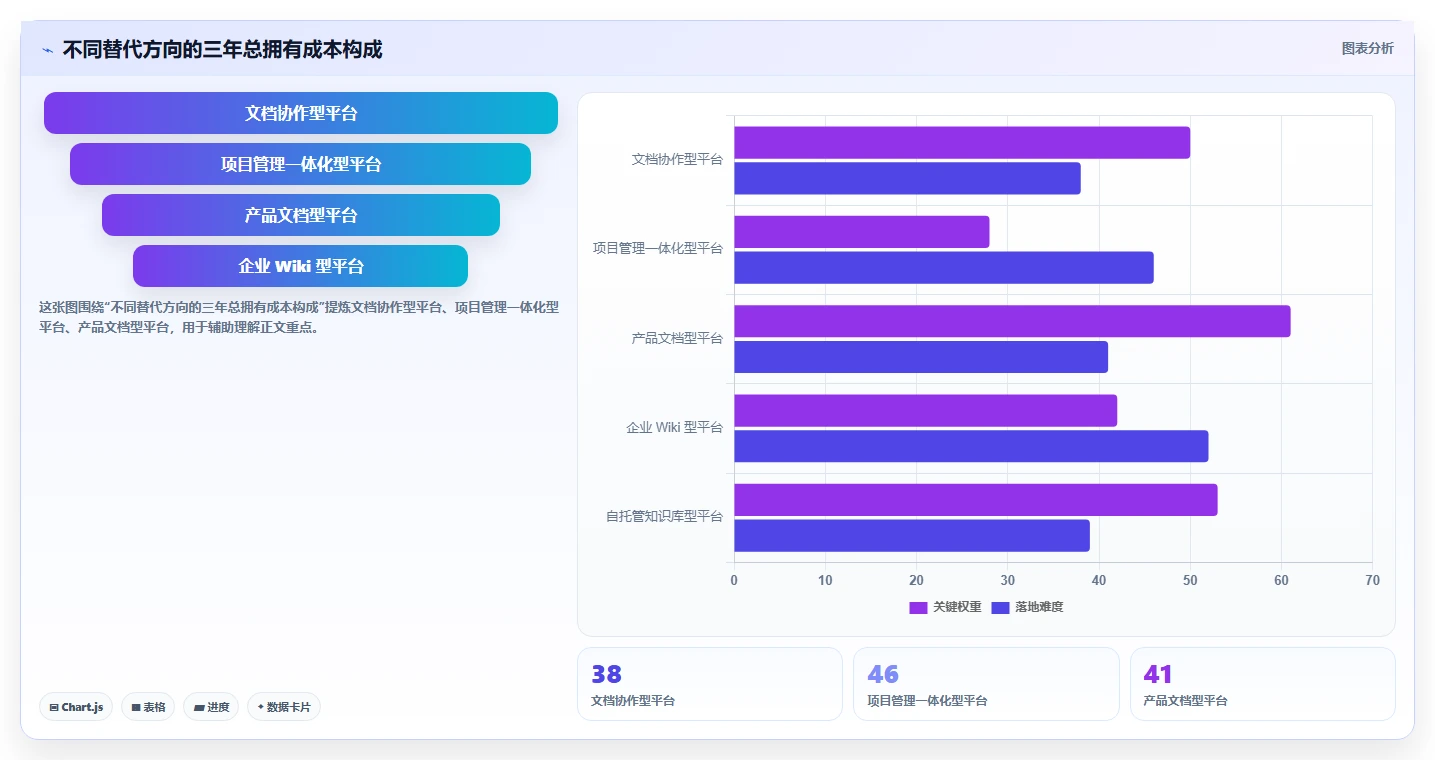Viewport: 1435px width, 760px height.
Task: Click the purple 关键权重 bar for 文档协作型平台
Action: (962, 143)
